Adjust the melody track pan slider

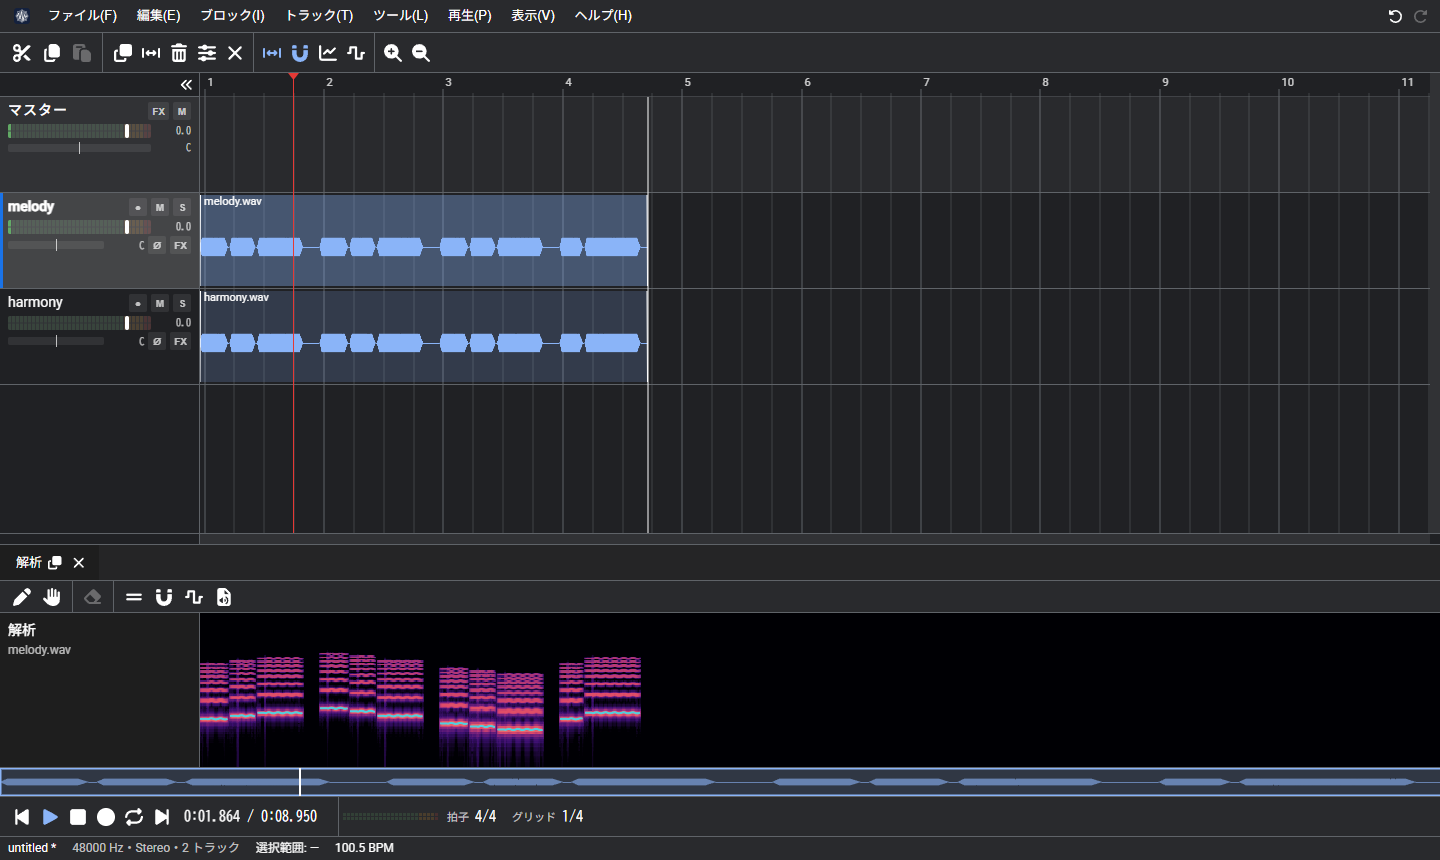point(56,245)
